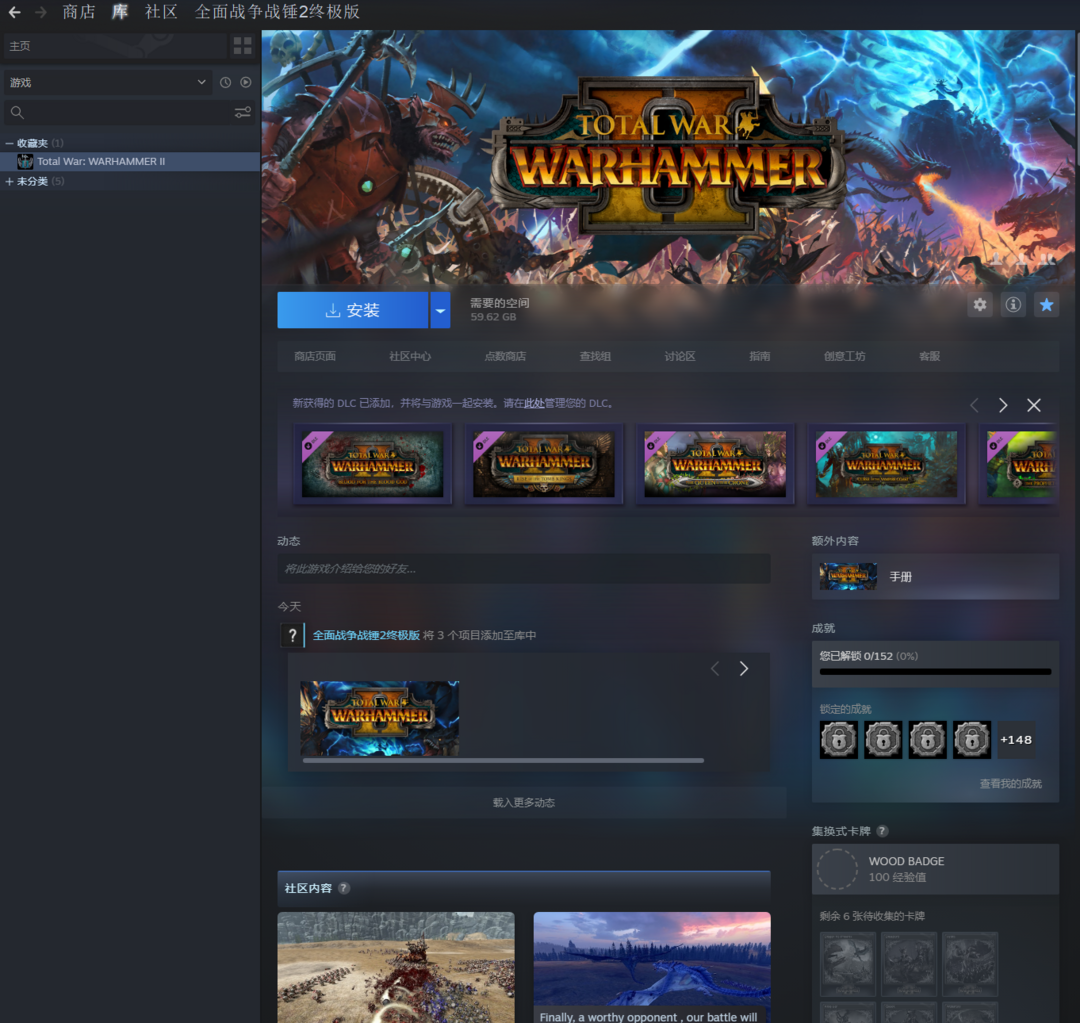The image size is (1080, 1023).
Task: Expand the 未分类 category
Action: tap(10, 181)
